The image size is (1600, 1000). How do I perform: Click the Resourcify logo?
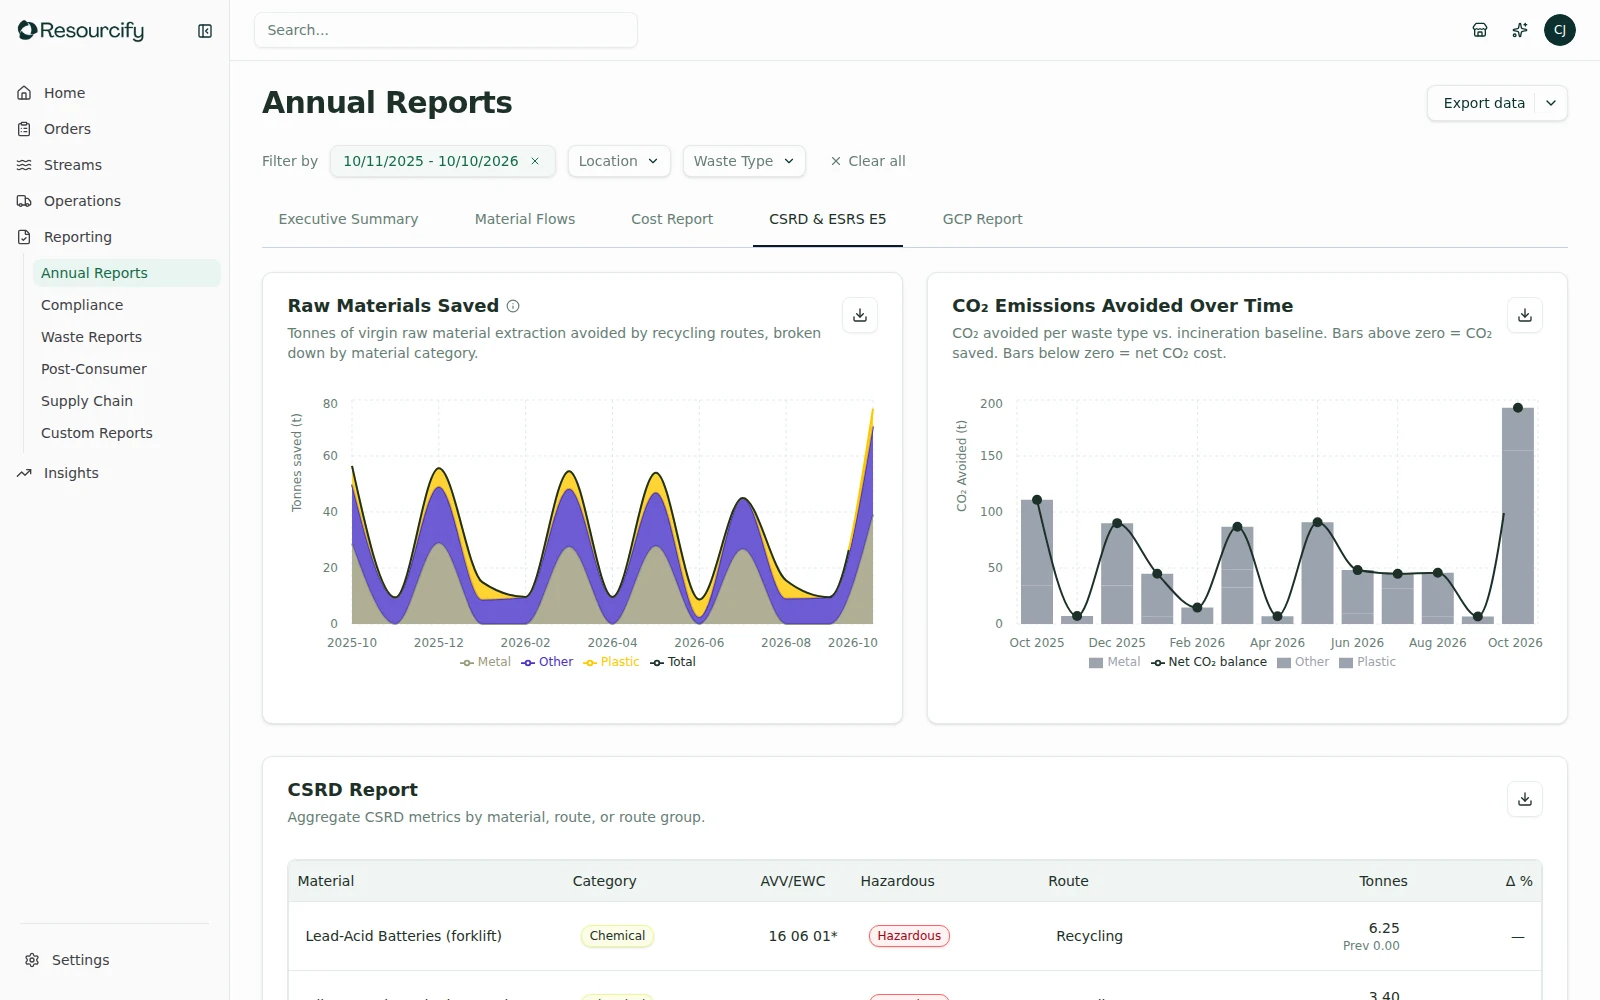(x=81, y=31)
